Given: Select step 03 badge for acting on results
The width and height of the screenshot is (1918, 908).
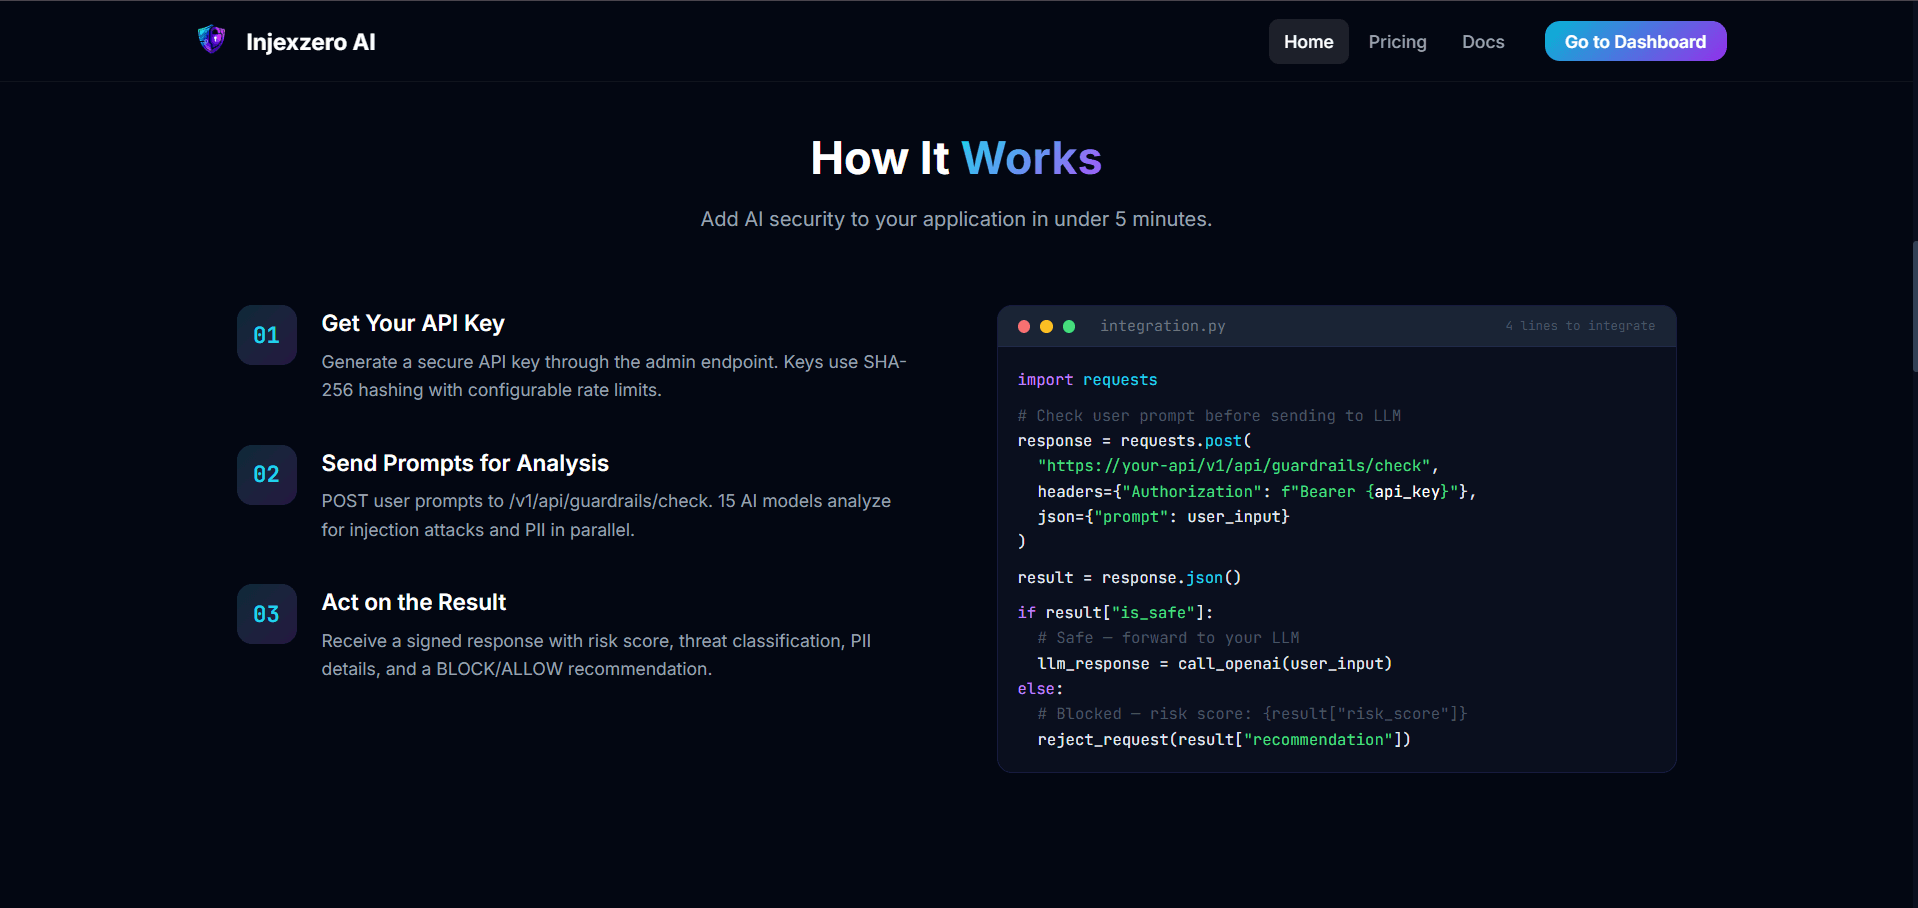Looking at the screenshot, I should [266, 614].
